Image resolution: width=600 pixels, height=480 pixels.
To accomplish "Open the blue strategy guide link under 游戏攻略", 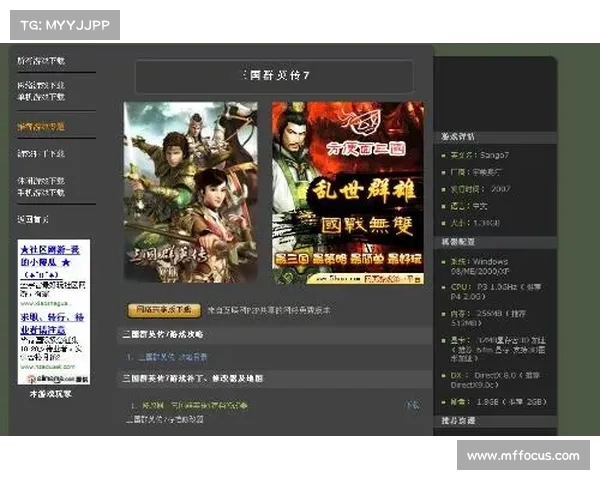I will click(173, 357).
